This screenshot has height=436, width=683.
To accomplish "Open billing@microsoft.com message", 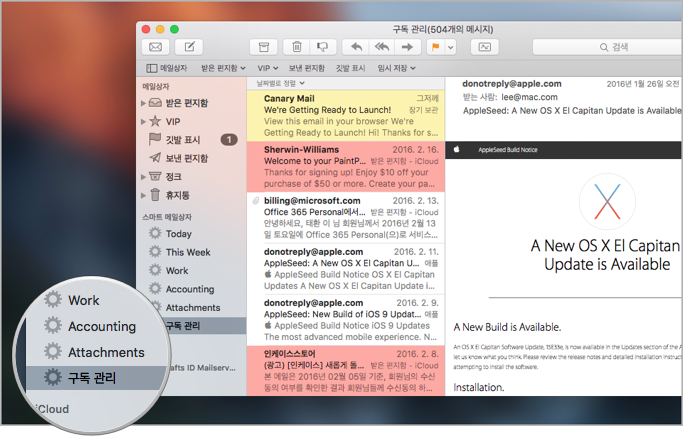I will click(346, 217).
